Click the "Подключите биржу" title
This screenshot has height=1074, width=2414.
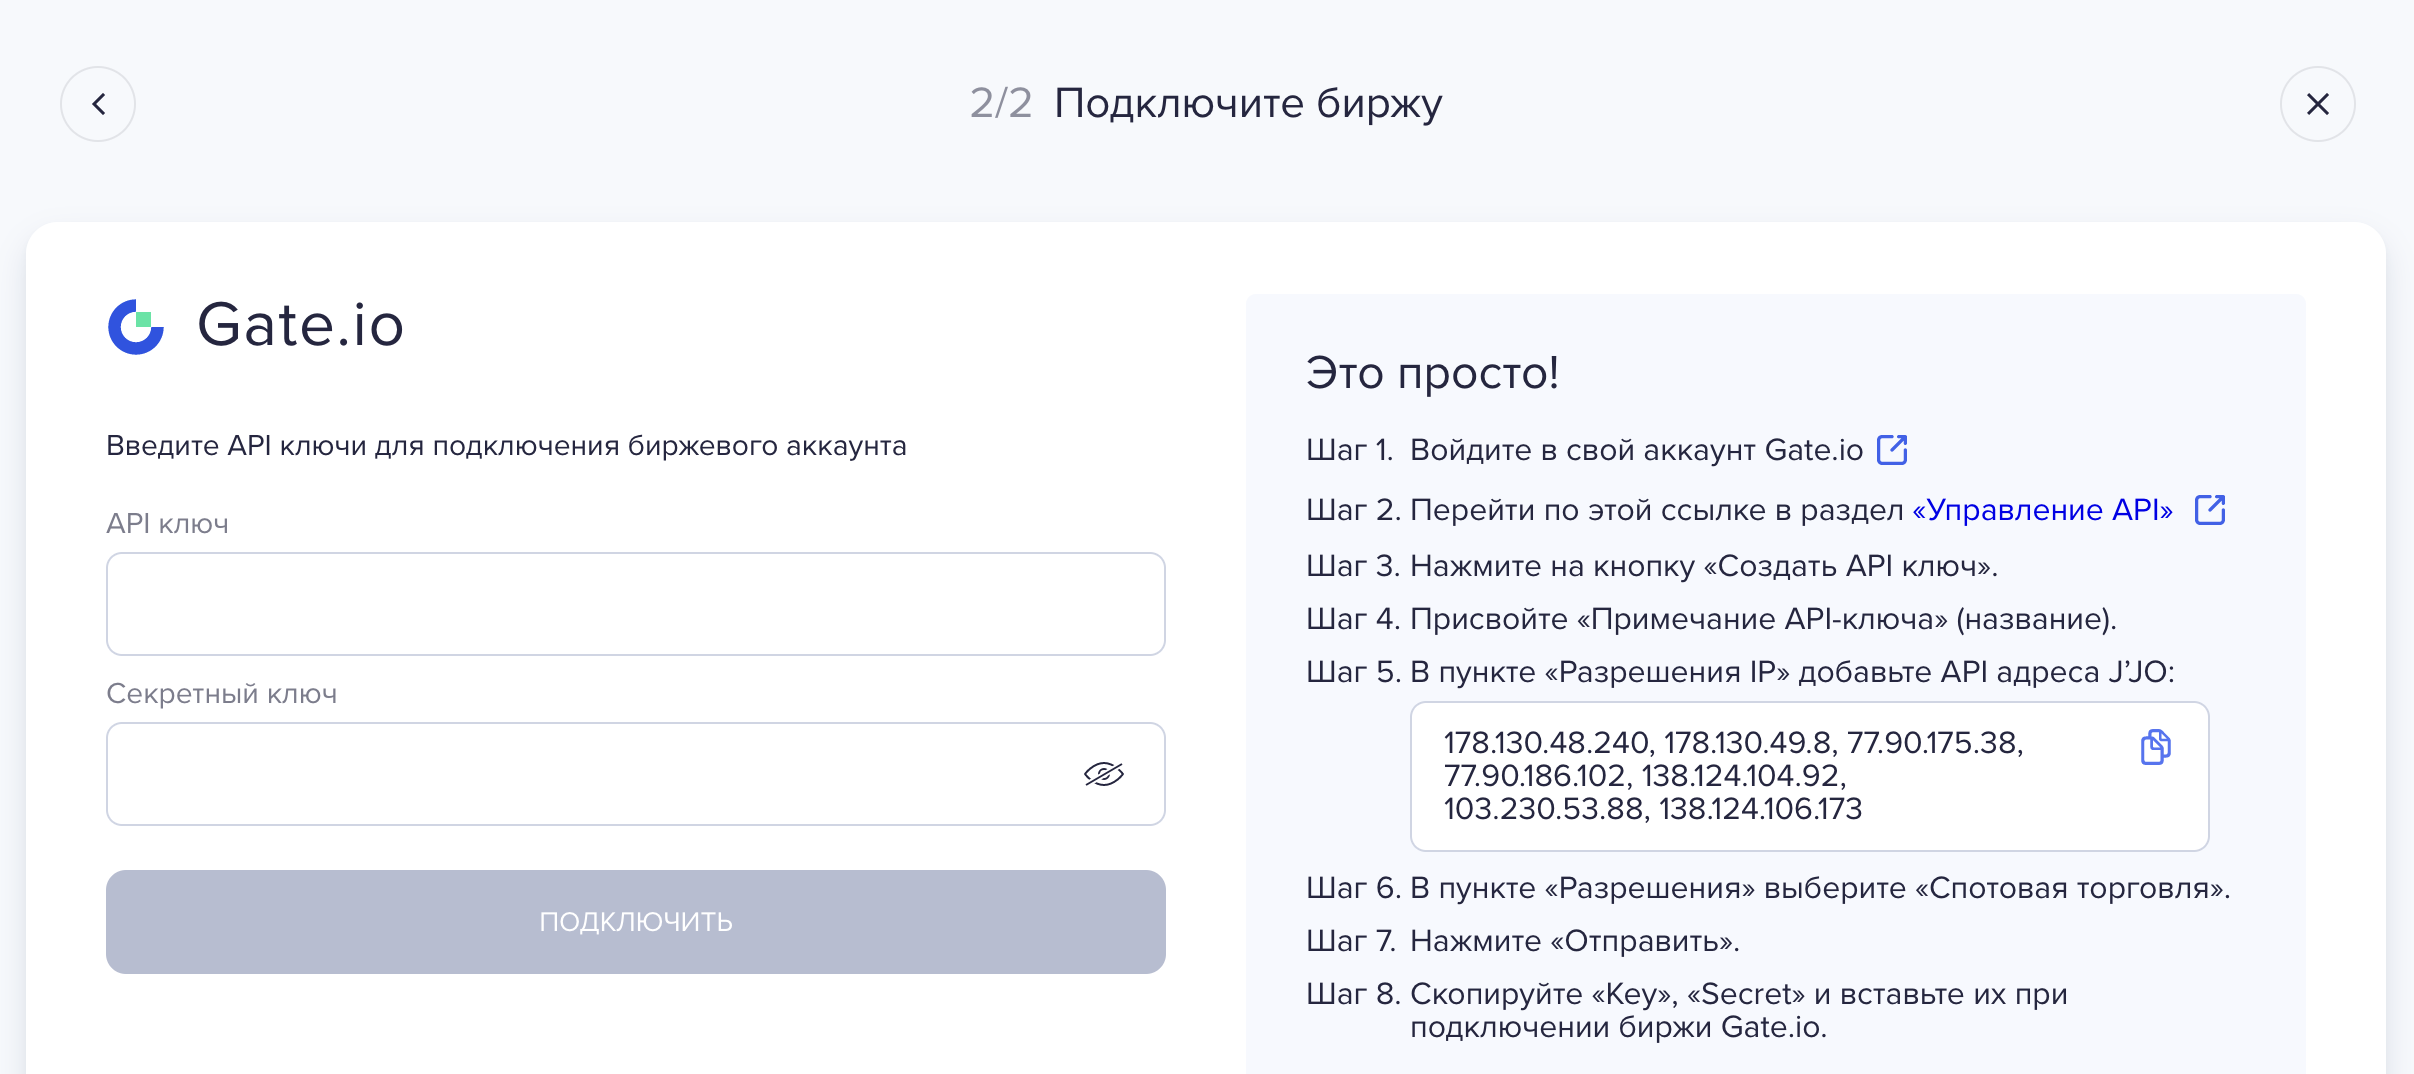pos(1248,103)
